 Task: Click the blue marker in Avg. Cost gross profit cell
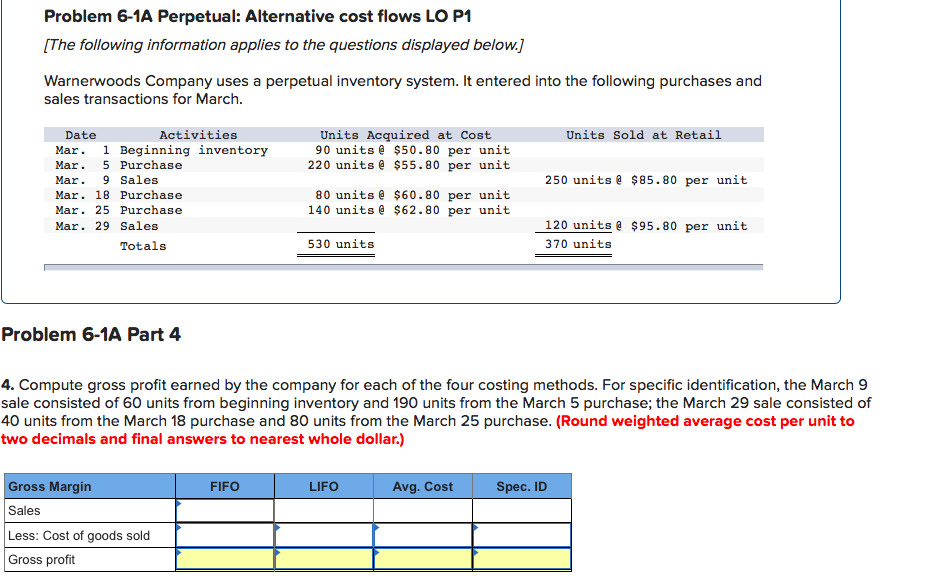pos(378,552)
